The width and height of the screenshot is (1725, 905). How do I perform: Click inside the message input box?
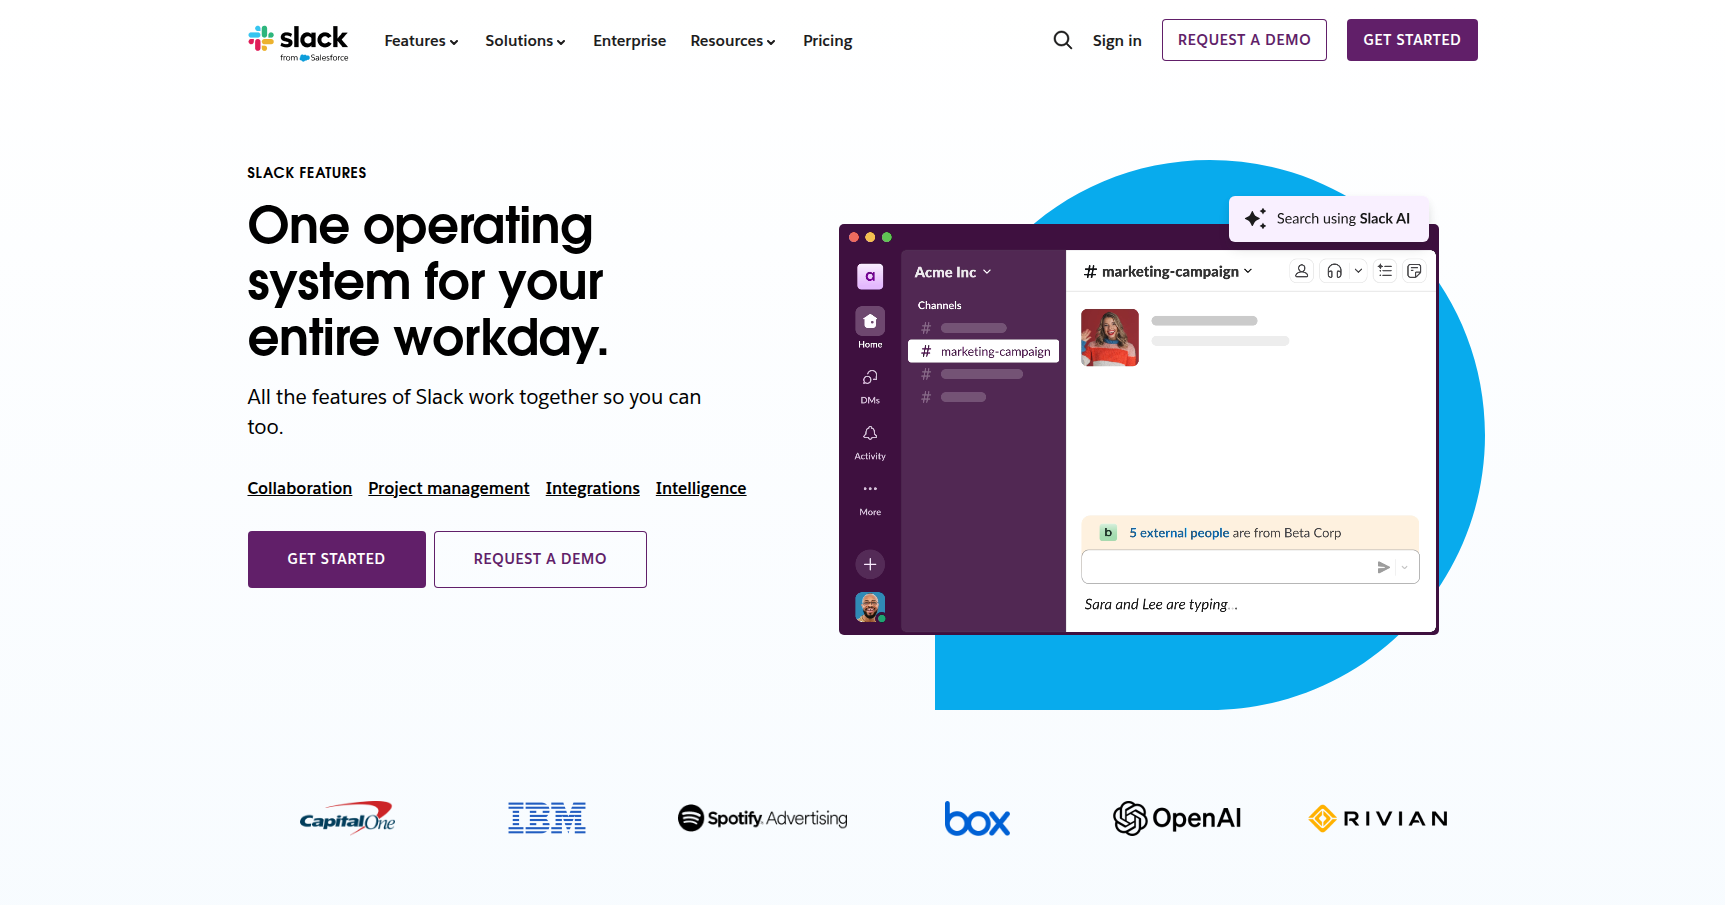pyautogui.click(x=1225, y=567)
